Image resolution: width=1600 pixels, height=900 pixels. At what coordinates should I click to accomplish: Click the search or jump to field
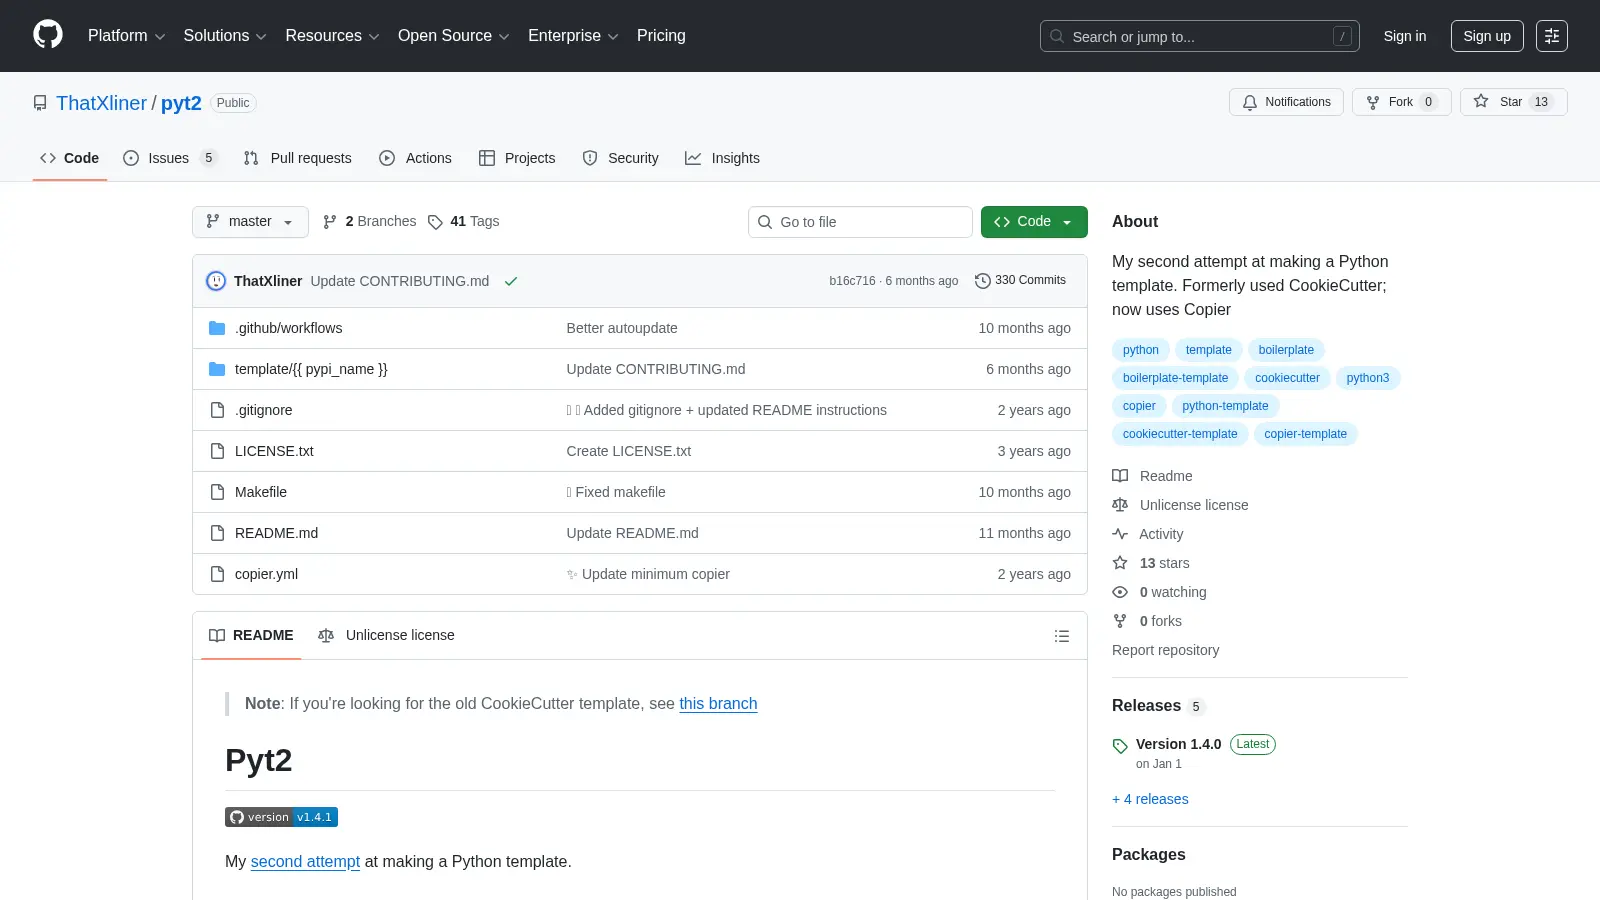coord(1200,36)
